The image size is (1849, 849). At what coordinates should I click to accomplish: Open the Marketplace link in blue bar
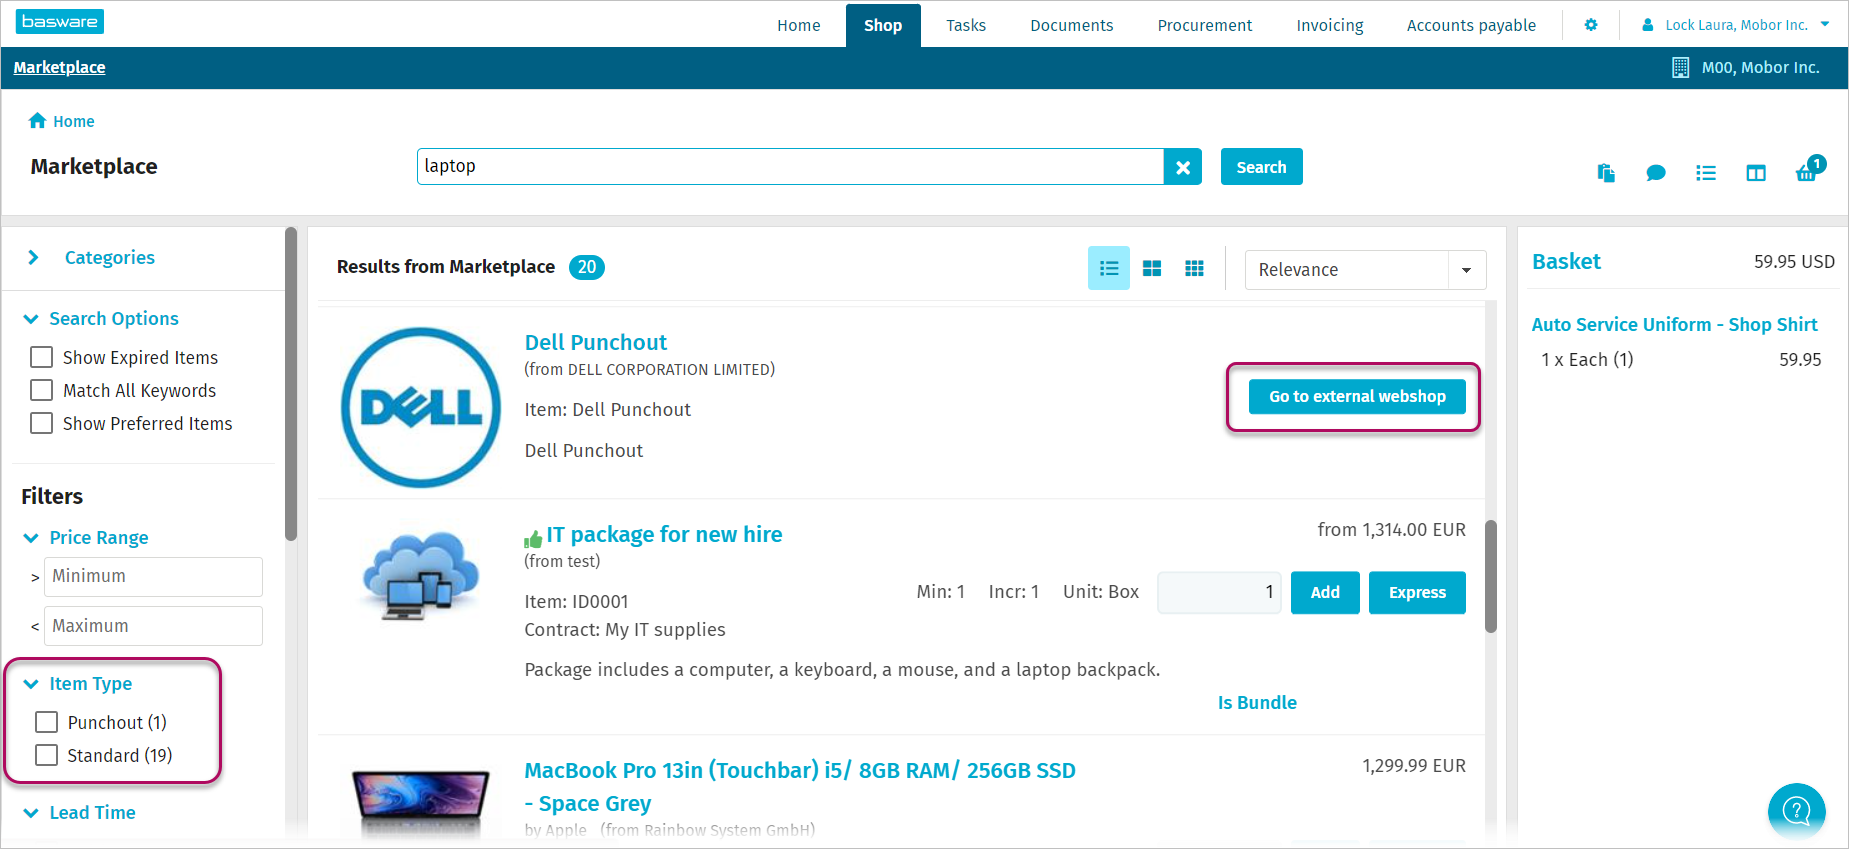tap(59, 68)
